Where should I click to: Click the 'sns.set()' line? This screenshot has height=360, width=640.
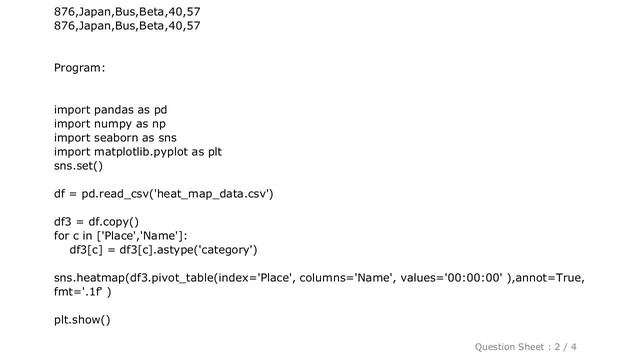pos(78,166)
